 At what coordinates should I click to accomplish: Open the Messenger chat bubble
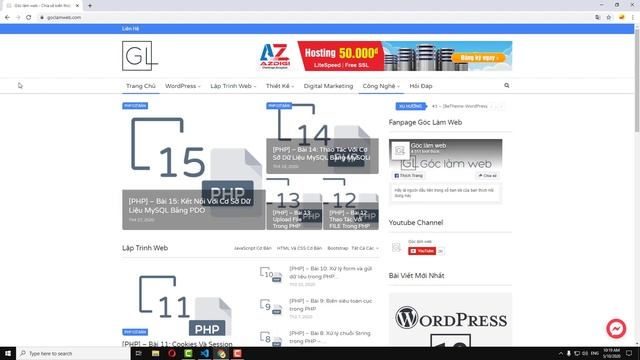[x=616, y=329]
